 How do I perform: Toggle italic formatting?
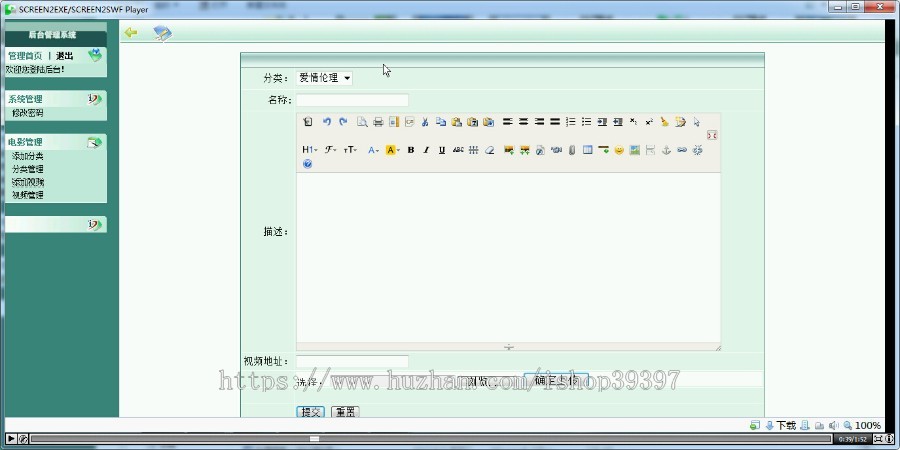(426, 150)
